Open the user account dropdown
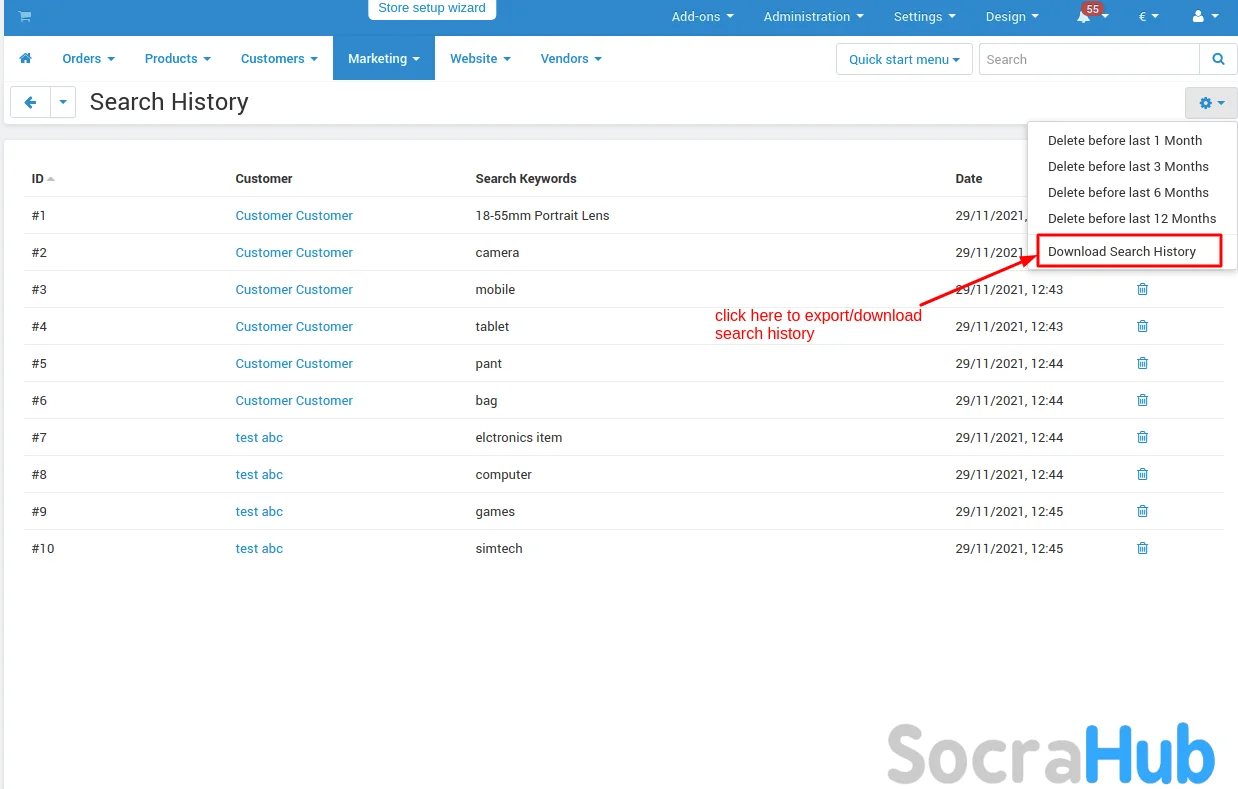 click(x=1205, y=17)
